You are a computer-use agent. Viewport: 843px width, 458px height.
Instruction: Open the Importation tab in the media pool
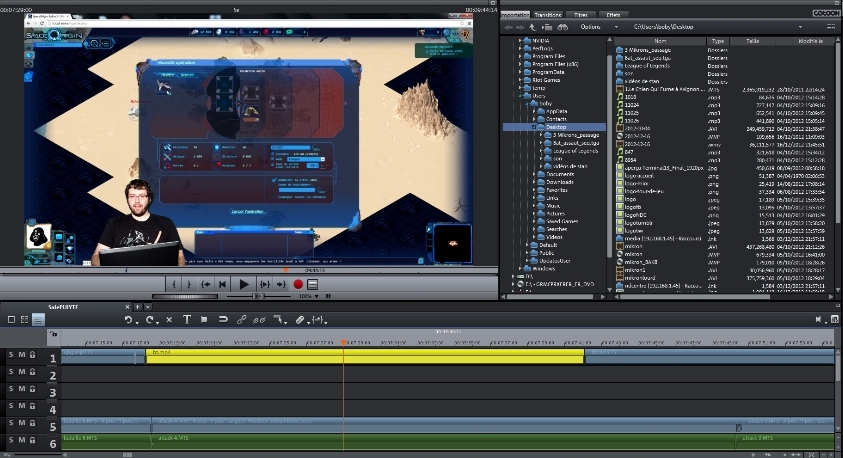[x=515, y=15]
